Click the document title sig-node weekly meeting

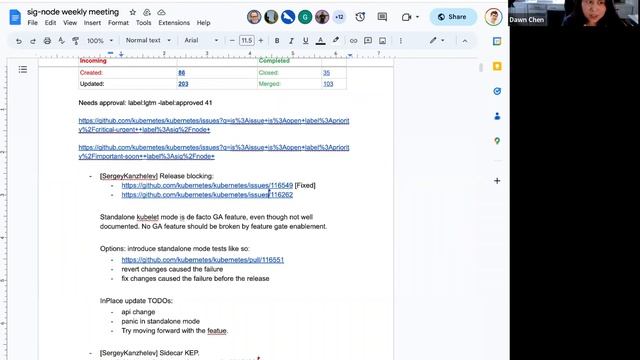pyautogui.click(x=73, y=12)
